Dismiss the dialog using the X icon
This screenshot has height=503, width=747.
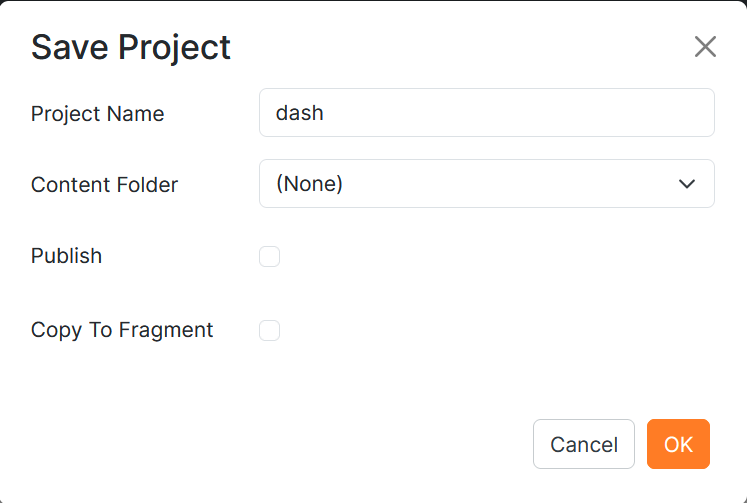click(705, 47)
